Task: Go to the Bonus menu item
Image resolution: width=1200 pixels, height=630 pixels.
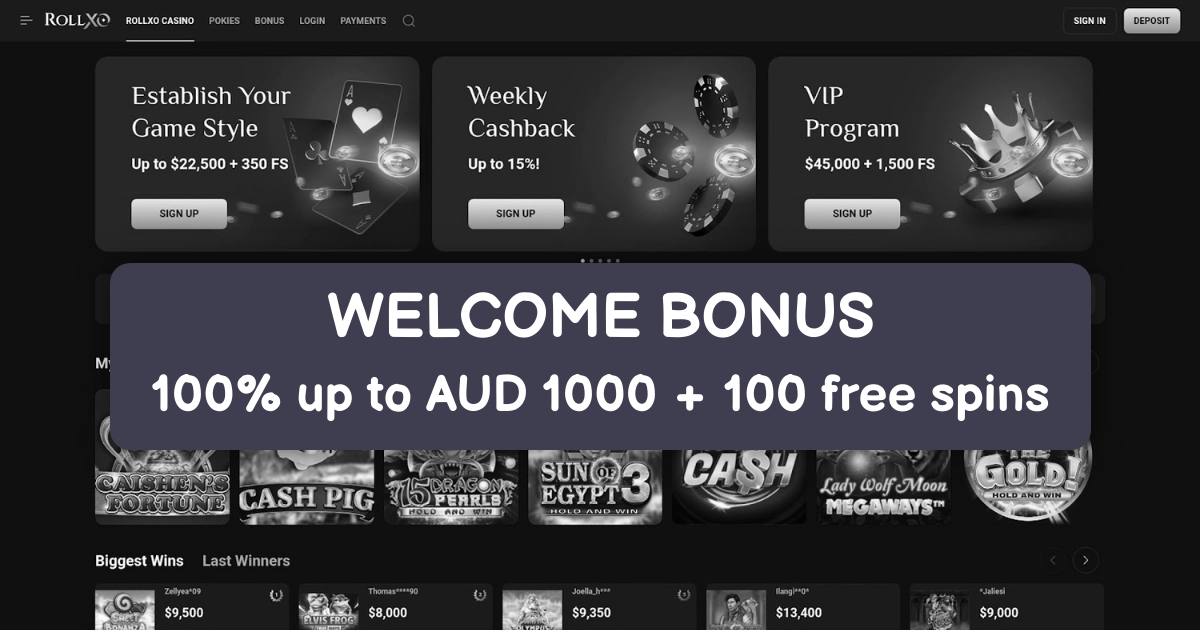Action: [269, 20]
